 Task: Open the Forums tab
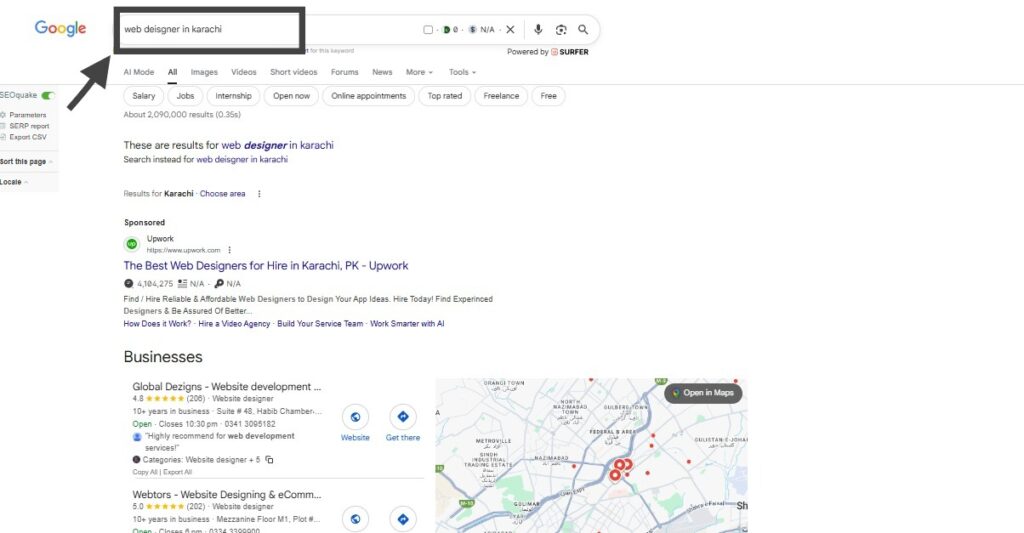(x=344, y=72)
